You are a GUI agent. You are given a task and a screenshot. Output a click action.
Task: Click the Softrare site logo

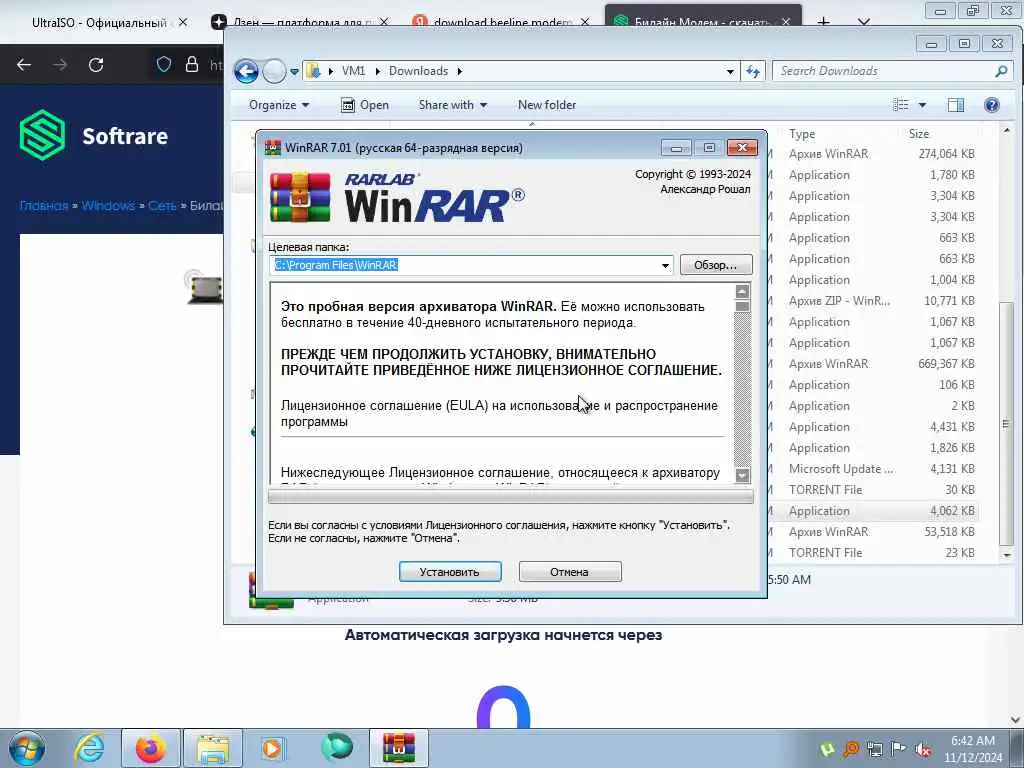coord(94,136)
